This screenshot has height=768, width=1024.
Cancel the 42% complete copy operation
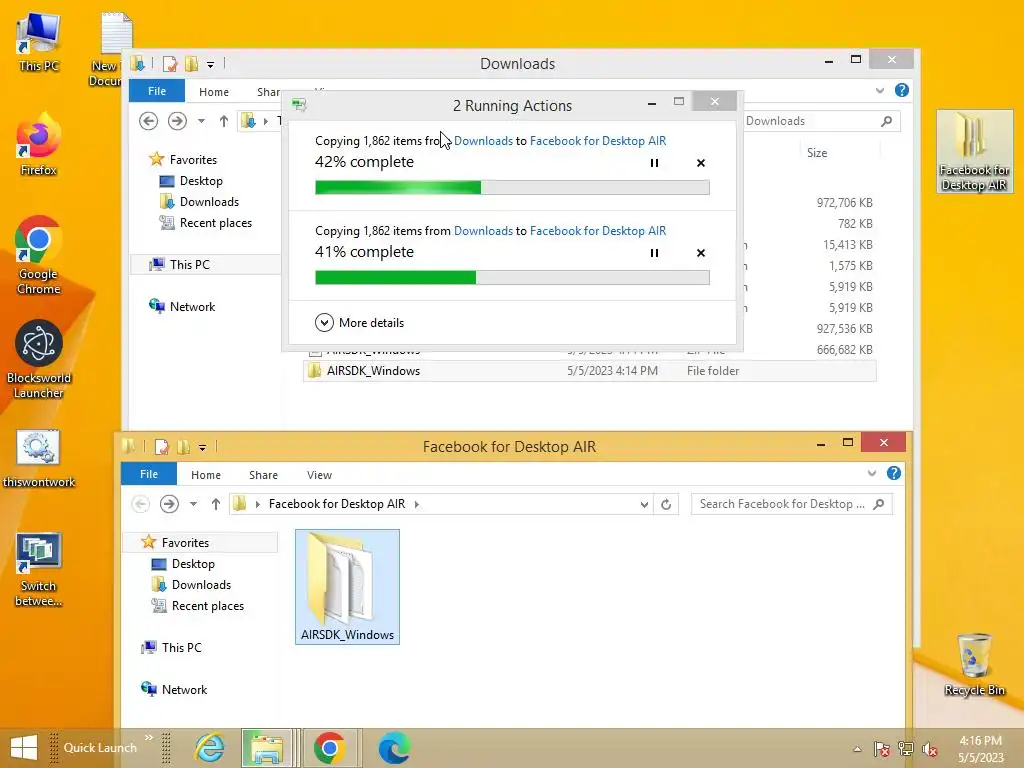point(701,163)
